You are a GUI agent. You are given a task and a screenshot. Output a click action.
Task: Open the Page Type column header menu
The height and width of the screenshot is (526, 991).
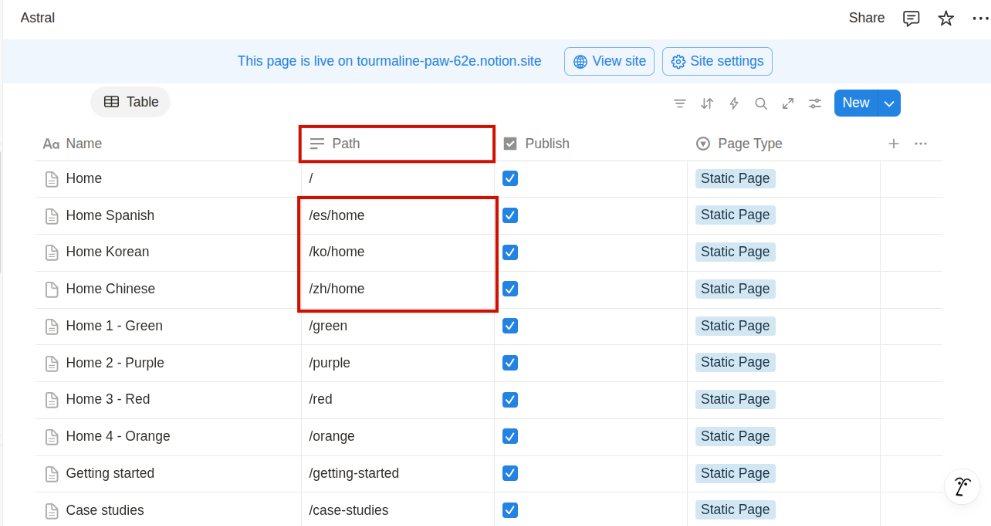[x=784, y=144]
